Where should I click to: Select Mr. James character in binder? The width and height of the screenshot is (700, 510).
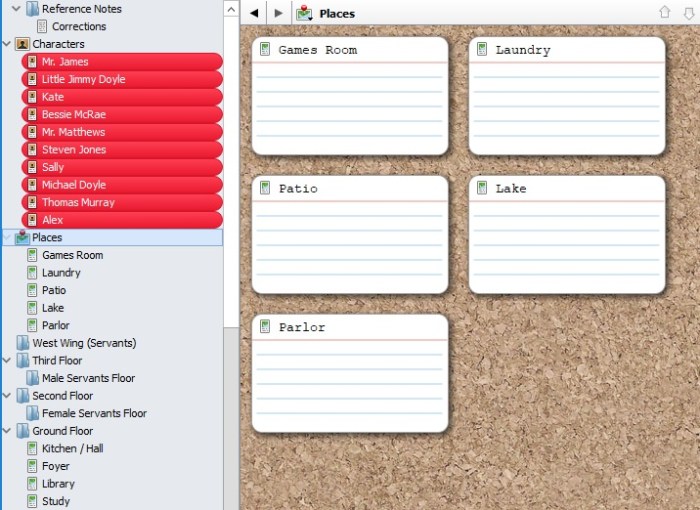coord(65,62)
